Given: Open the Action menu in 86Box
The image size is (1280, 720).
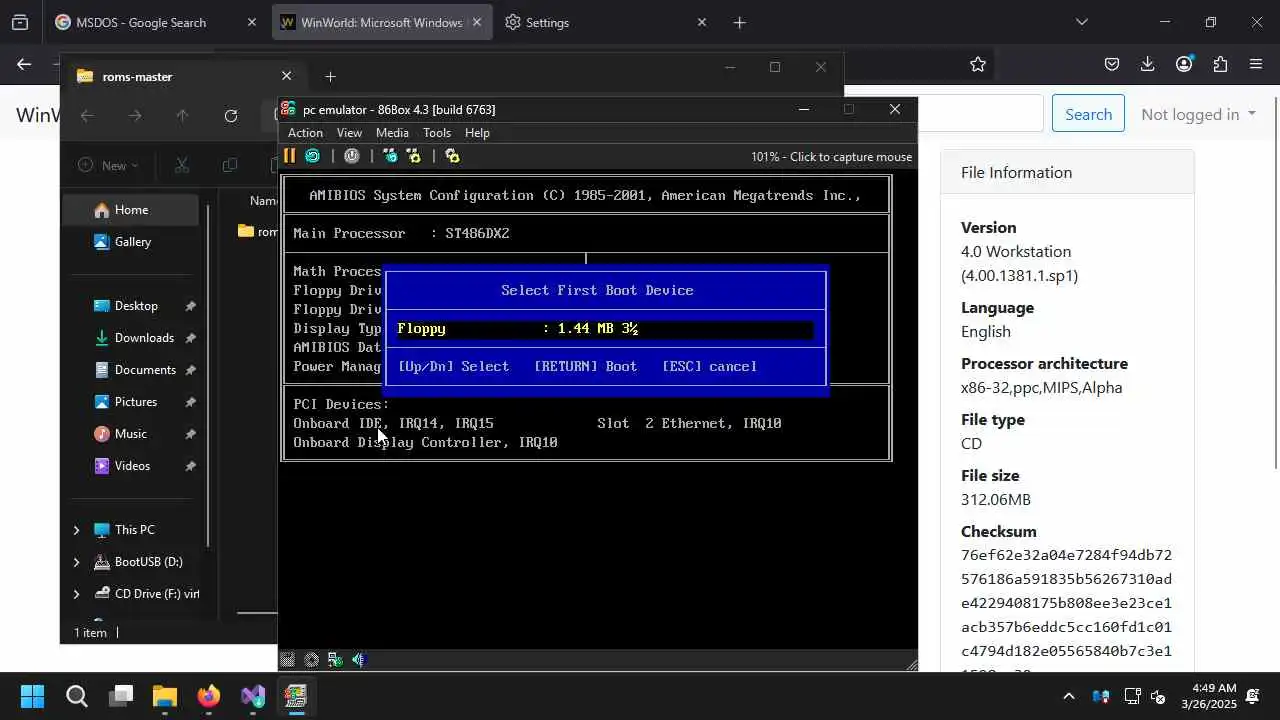Looking at the screenshot, I should (x=305, y=133).
